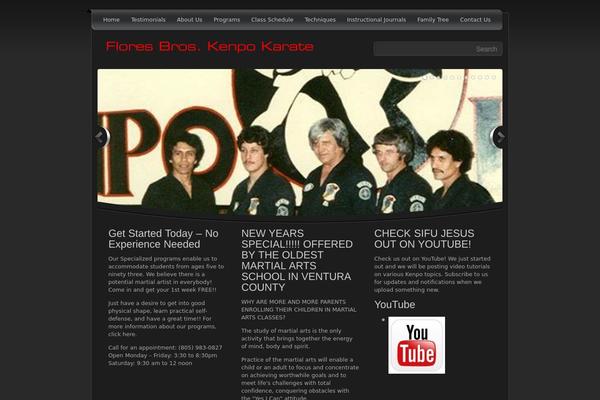Open the YouTube logo image link
Viewport: 600px width, 400px height.
(x=416, y=345)
